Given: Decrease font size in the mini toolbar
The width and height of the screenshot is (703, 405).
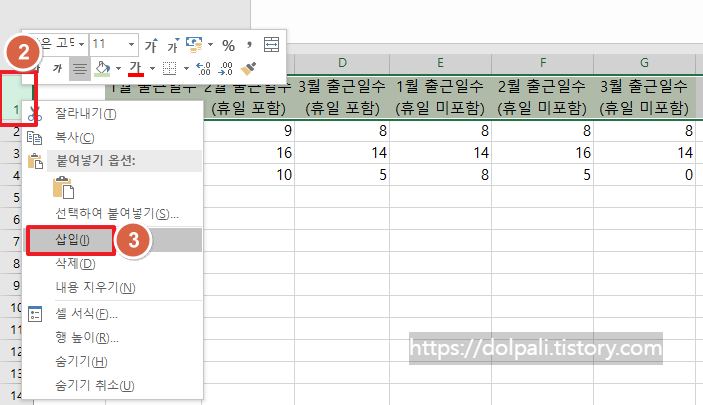Looking at the screenshot, I should click(173, 44).
